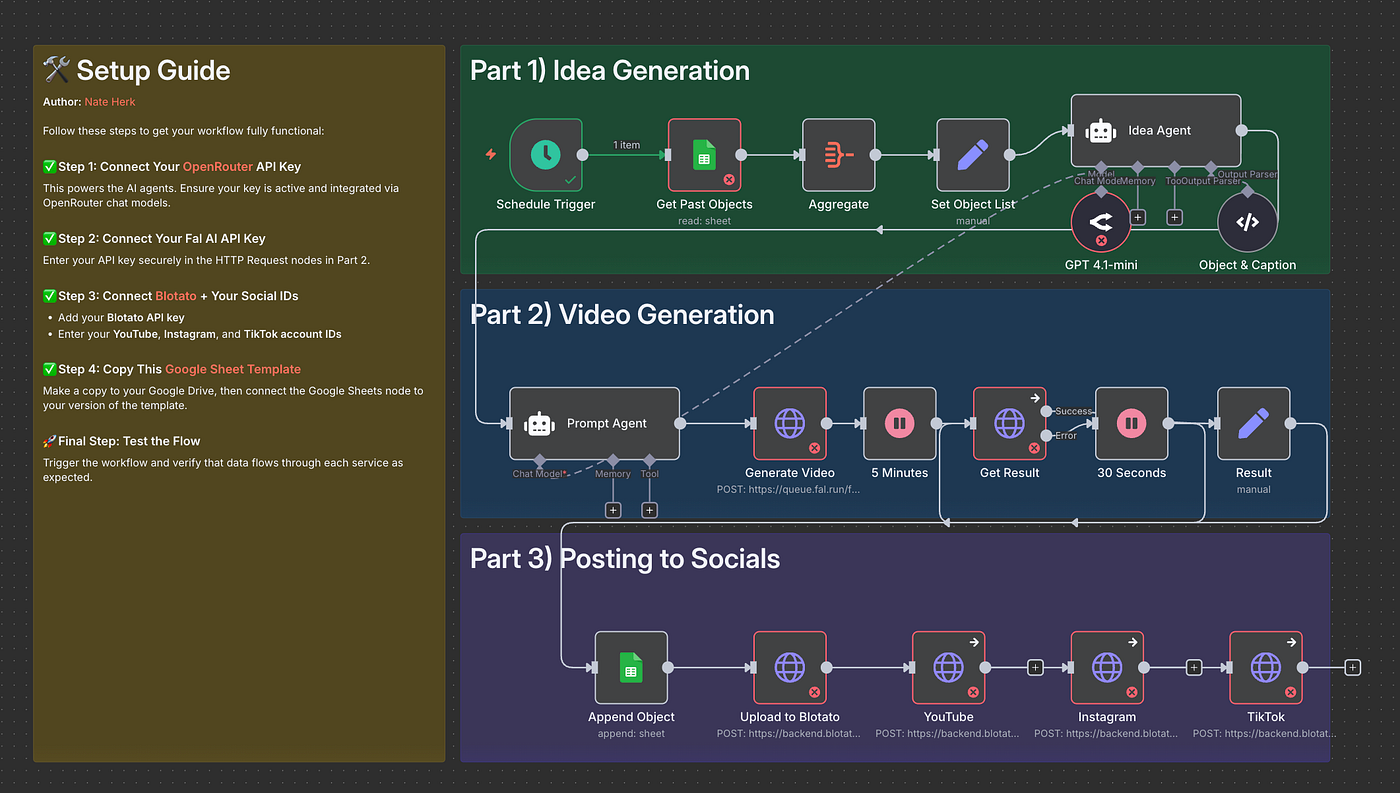Add a memory node to Prompt Agent

click(x=613, y=510)
